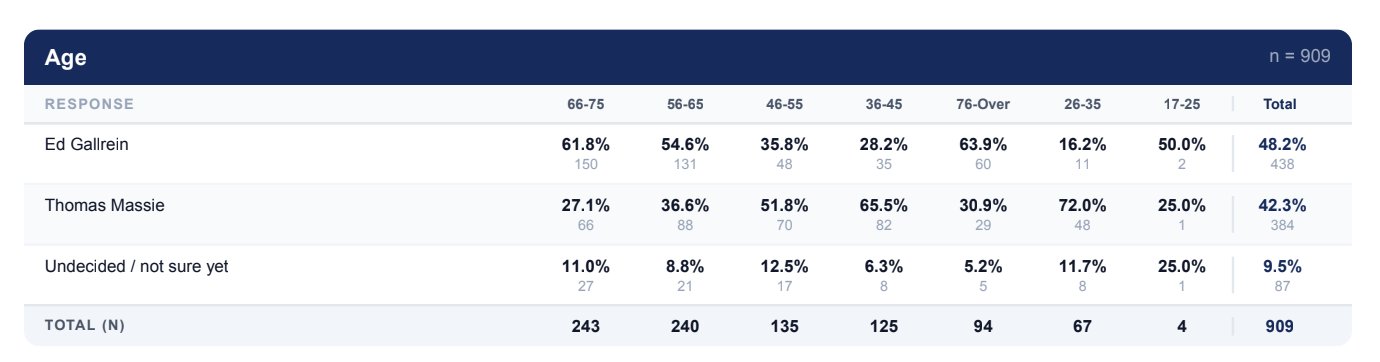
Task: Click the RESPONSE column header
Action: (89, 104)
